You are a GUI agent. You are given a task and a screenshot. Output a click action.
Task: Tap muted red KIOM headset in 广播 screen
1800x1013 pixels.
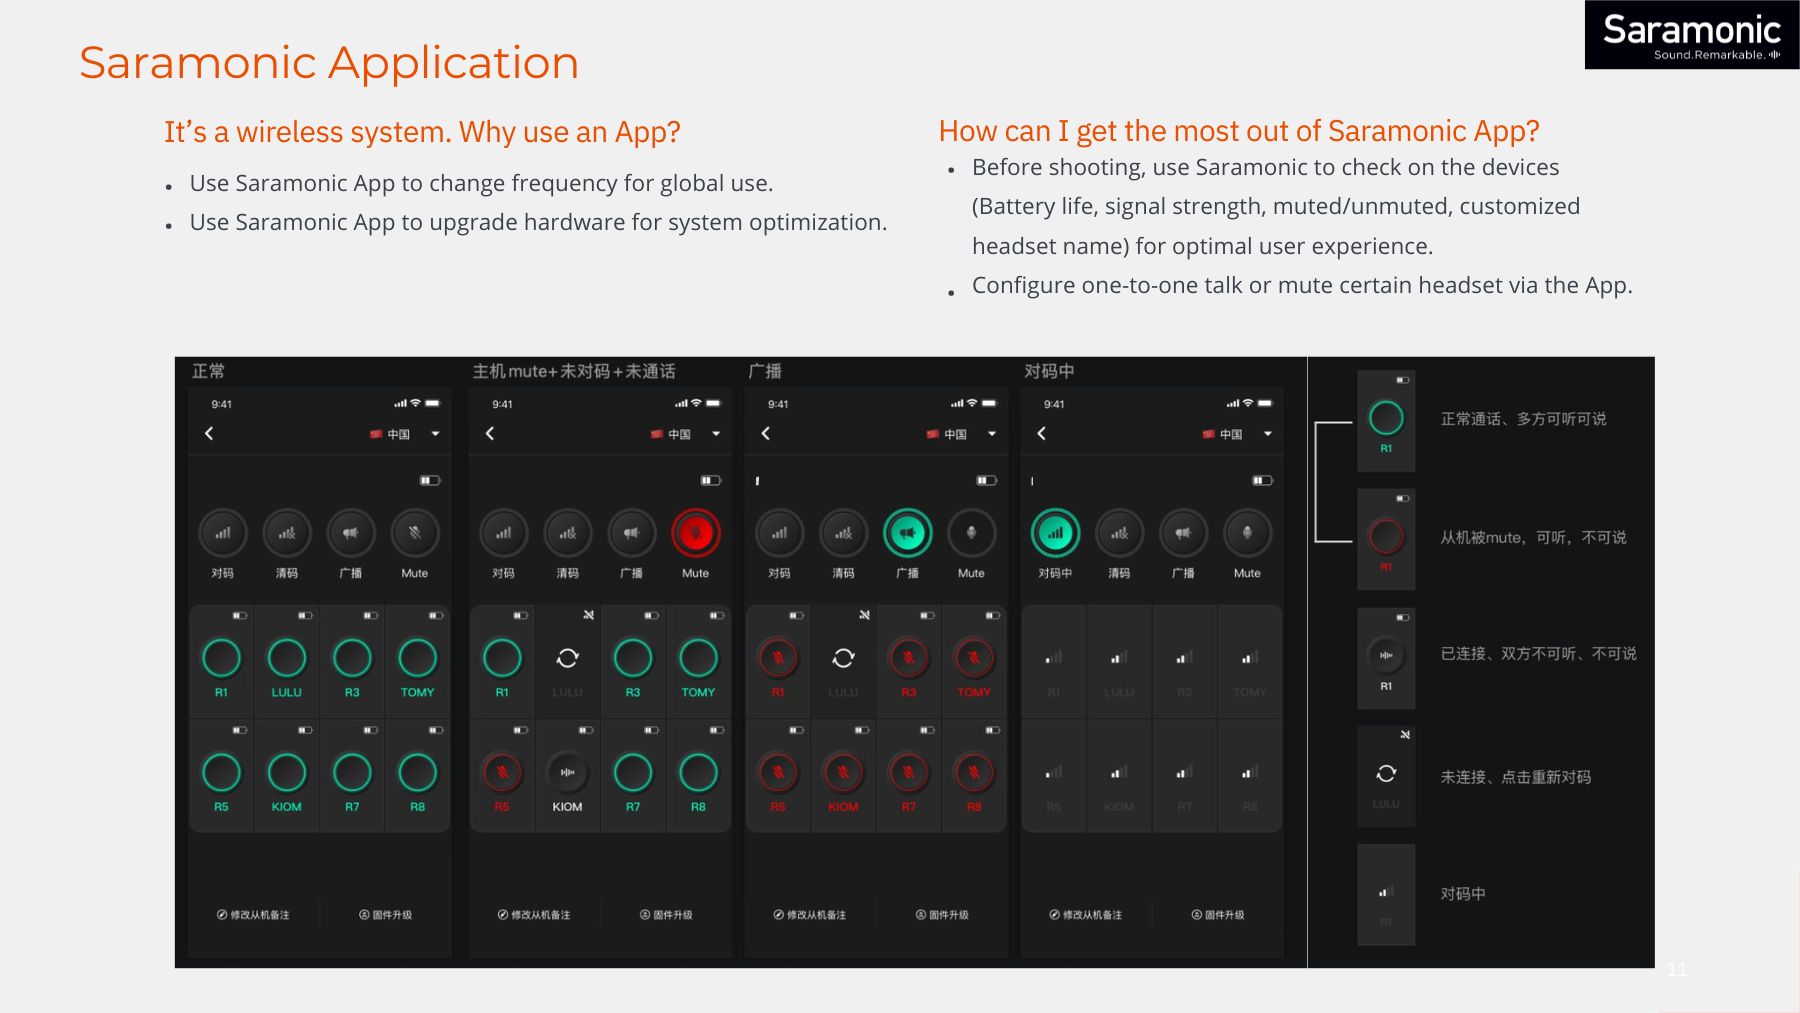click(x=843, y=772)
